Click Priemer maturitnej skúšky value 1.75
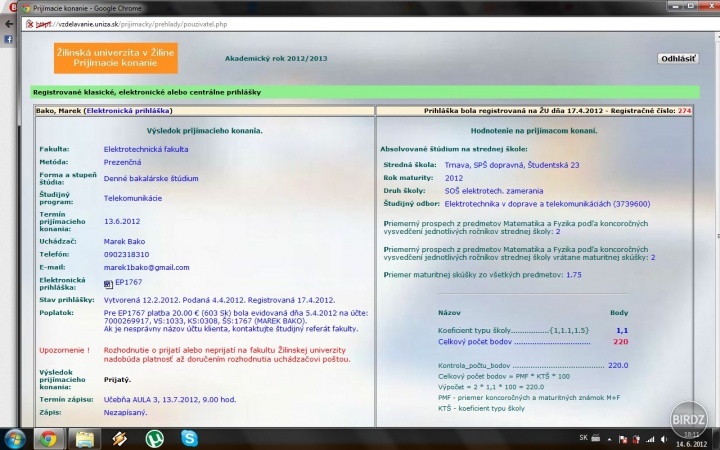 [x=574, y=275]
